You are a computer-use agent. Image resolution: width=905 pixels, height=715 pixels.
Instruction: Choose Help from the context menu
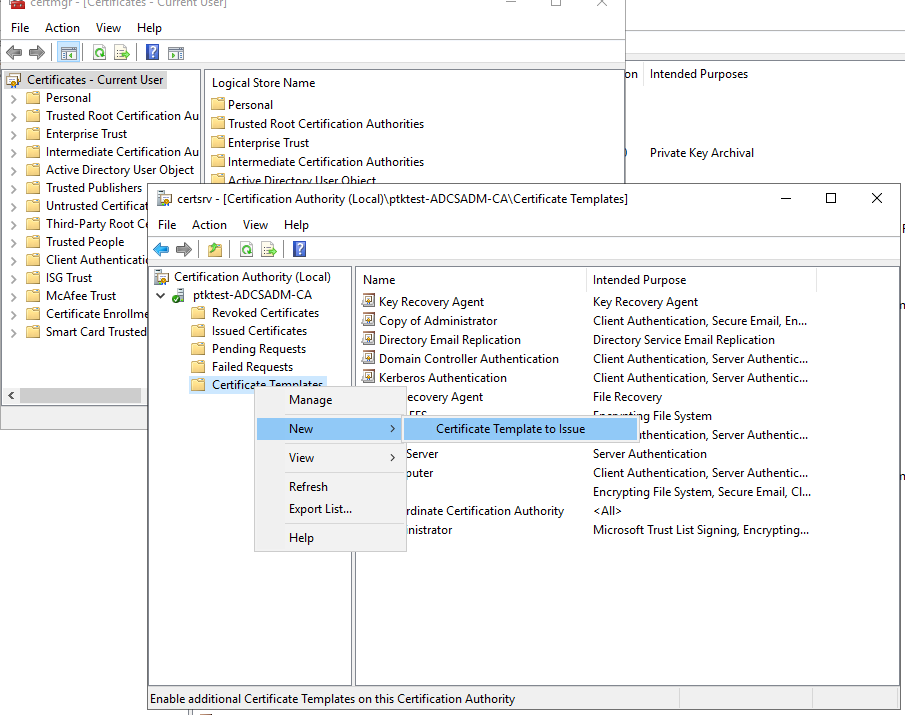coord(330,538)
